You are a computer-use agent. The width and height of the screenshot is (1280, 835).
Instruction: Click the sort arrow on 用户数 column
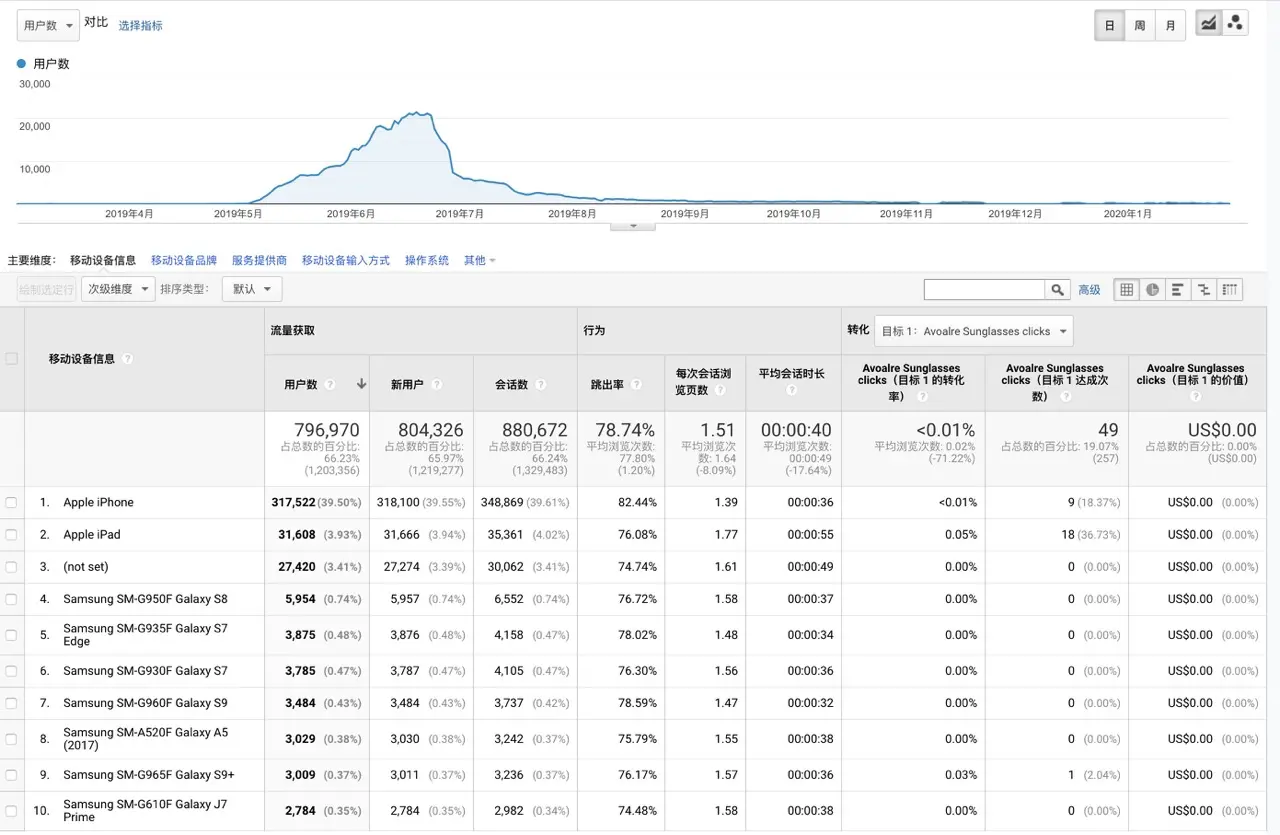point(361,384)
